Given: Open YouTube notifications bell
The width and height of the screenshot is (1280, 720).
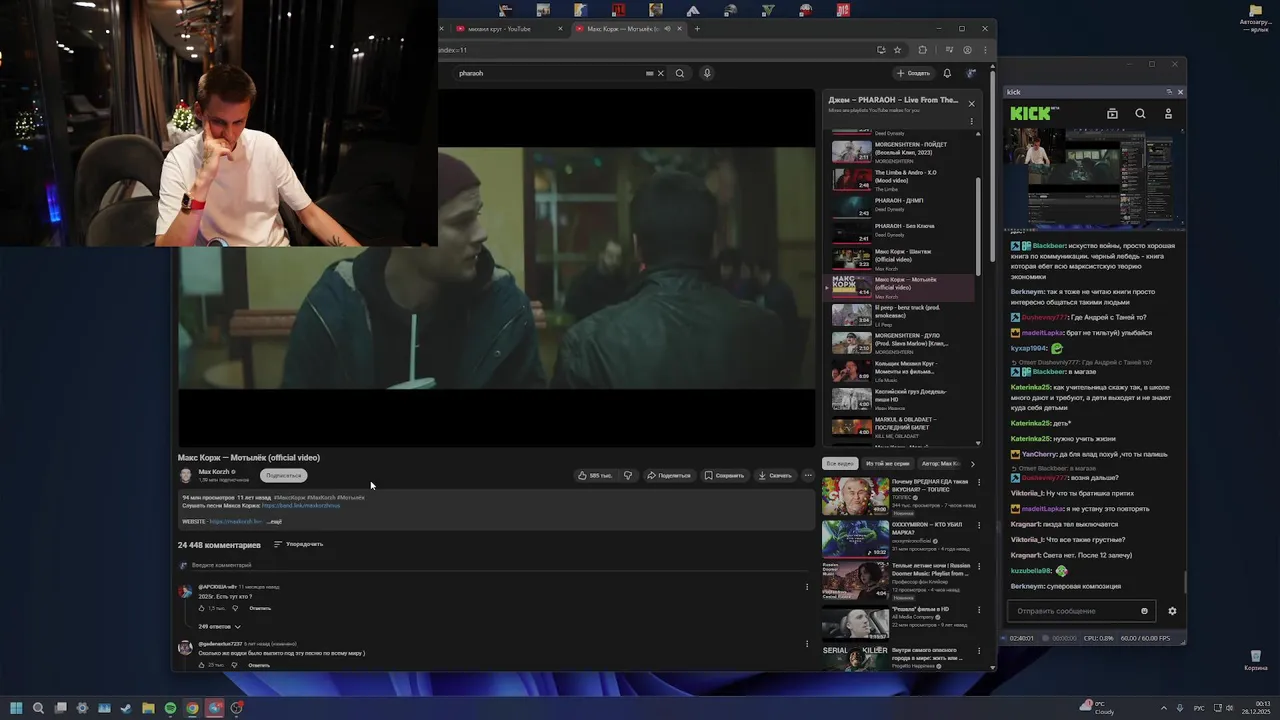Looking at the screenshot, I should coord(947,73).
